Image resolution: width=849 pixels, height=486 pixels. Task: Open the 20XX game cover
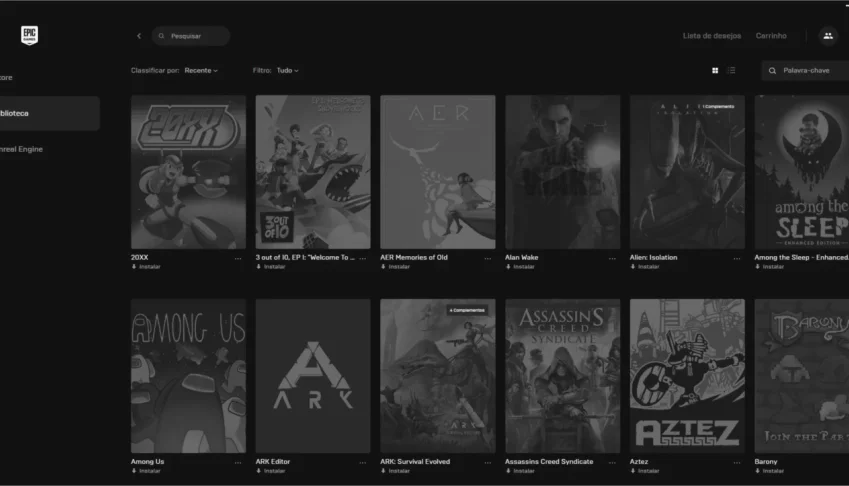[188, 172]
